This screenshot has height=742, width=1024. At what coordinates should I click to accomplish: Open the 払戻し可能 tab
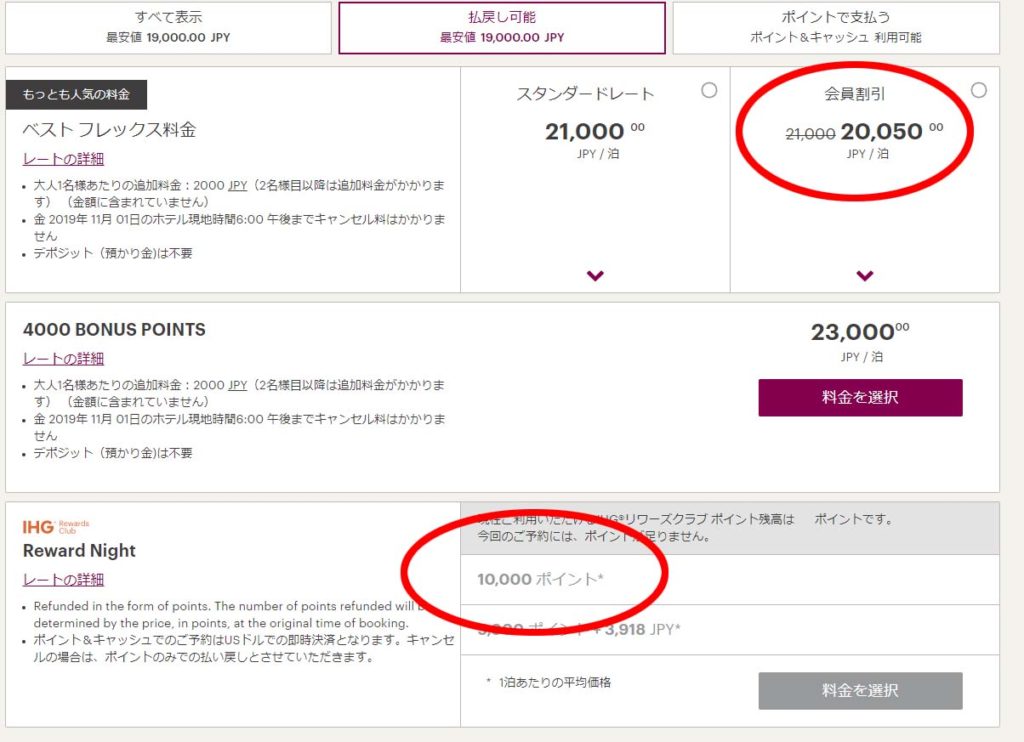pyautogui.click(x=502, y=27)
